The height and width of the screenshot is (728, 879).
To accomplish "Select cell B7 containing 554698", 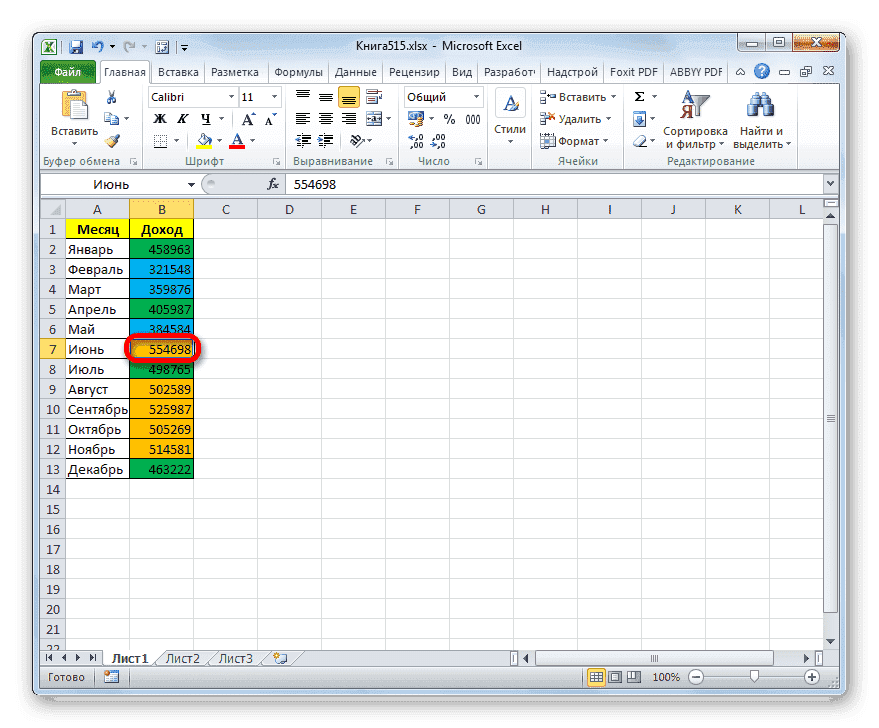I will [161, 349].
